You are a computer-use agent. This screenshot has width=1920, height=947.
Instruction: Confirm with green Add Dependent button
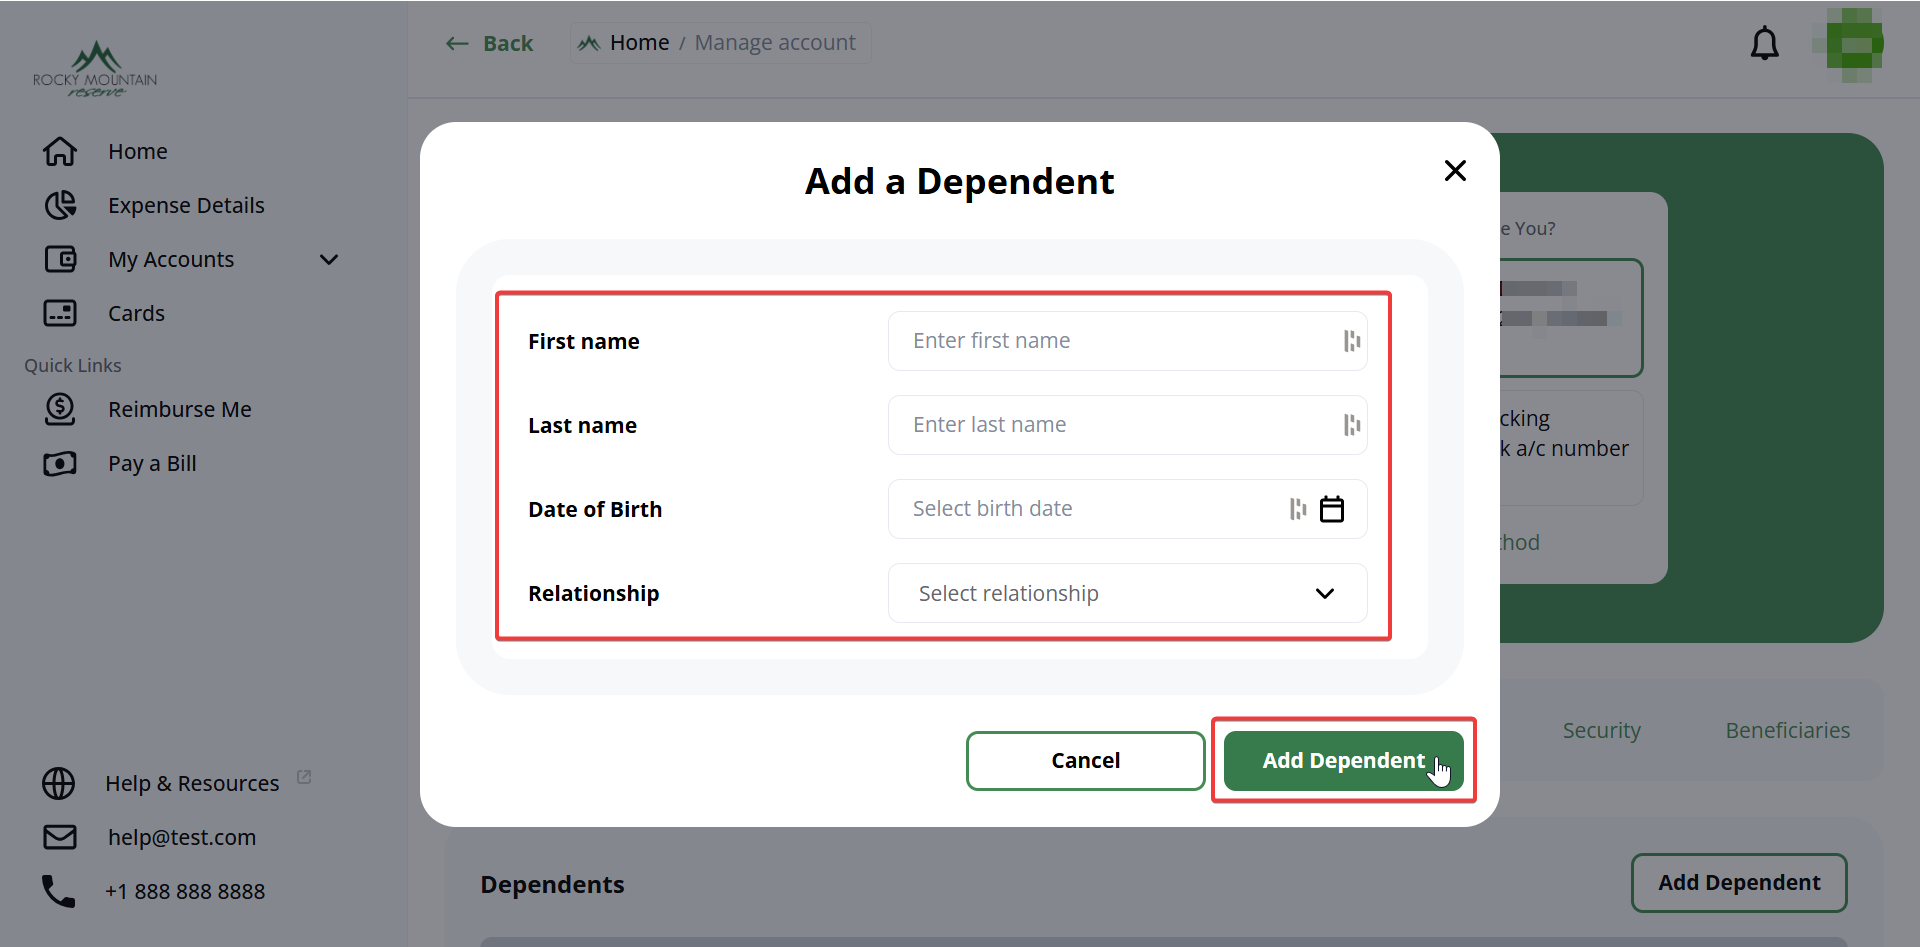[x=1343, y=761]
